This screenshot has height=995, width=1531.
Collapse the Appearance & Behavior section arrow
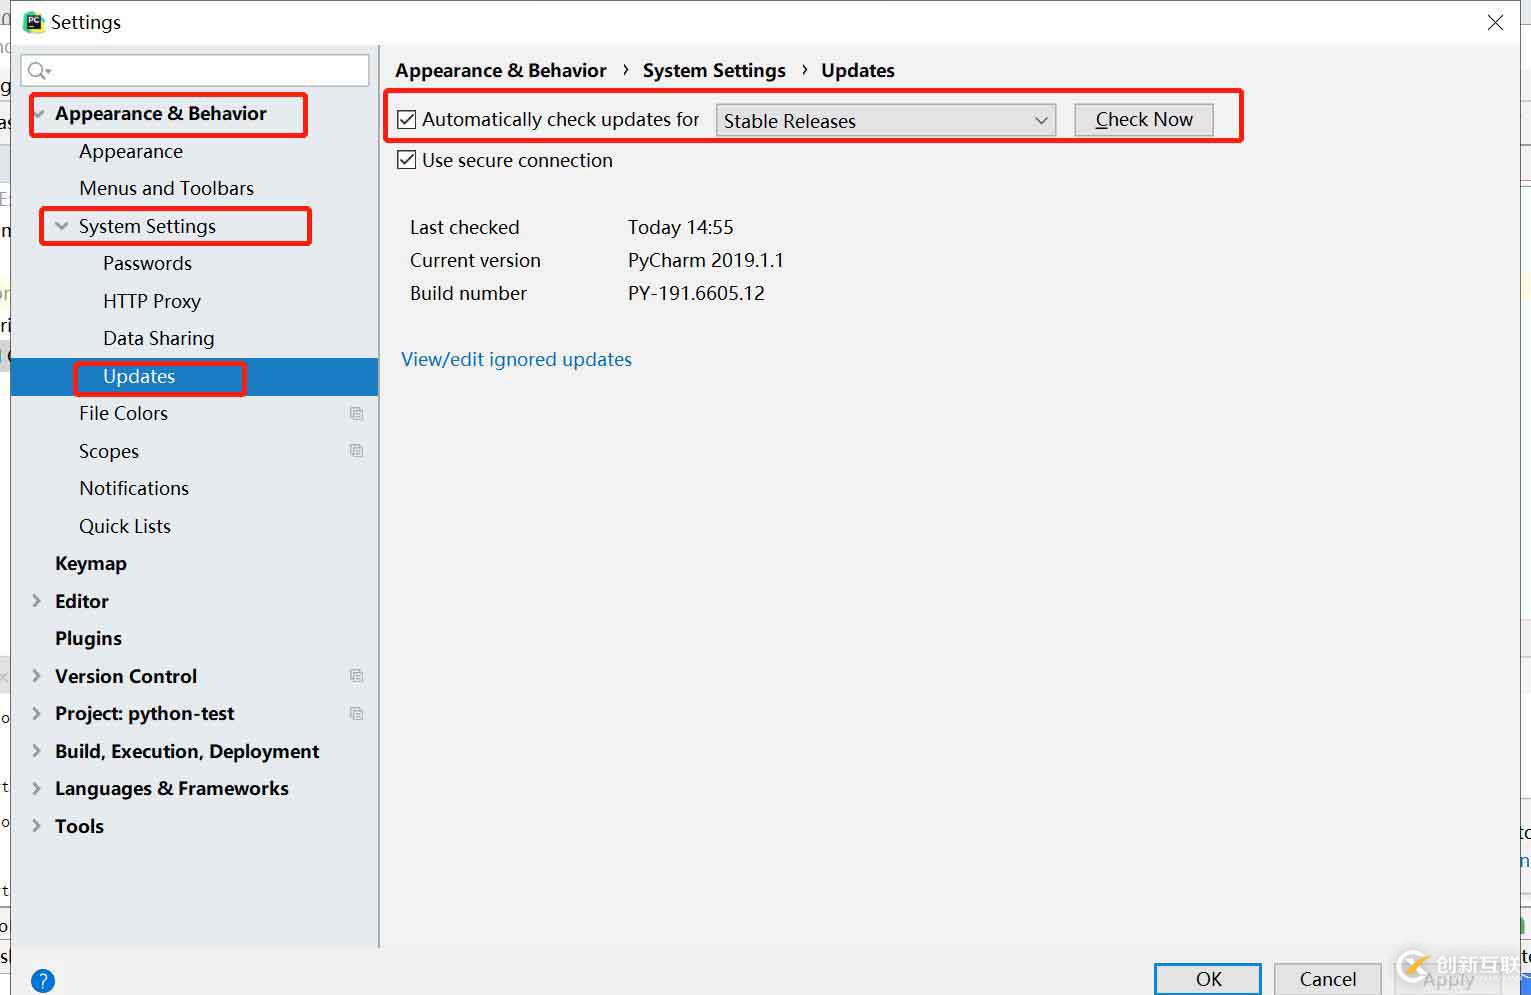point(38,114)
